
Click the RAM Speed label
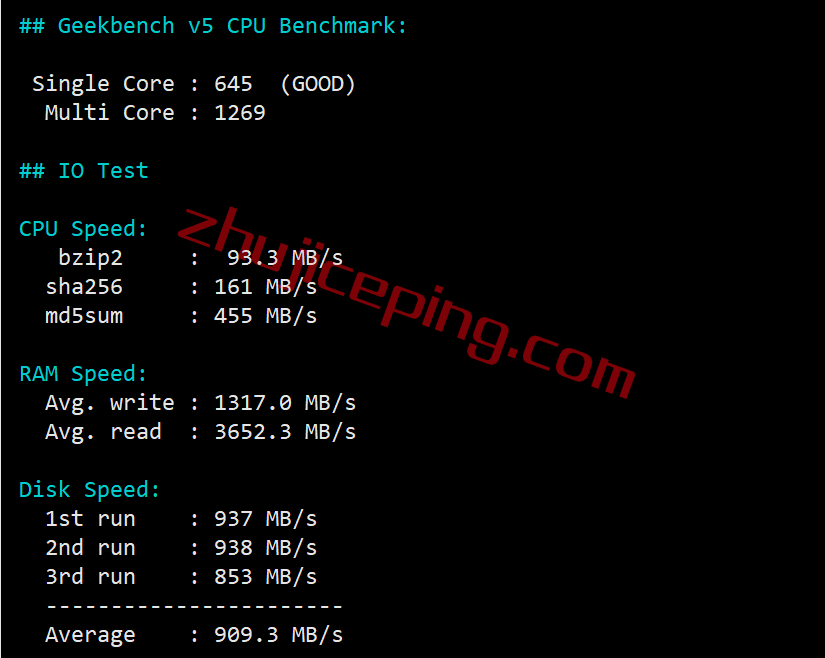coord(83,374)
